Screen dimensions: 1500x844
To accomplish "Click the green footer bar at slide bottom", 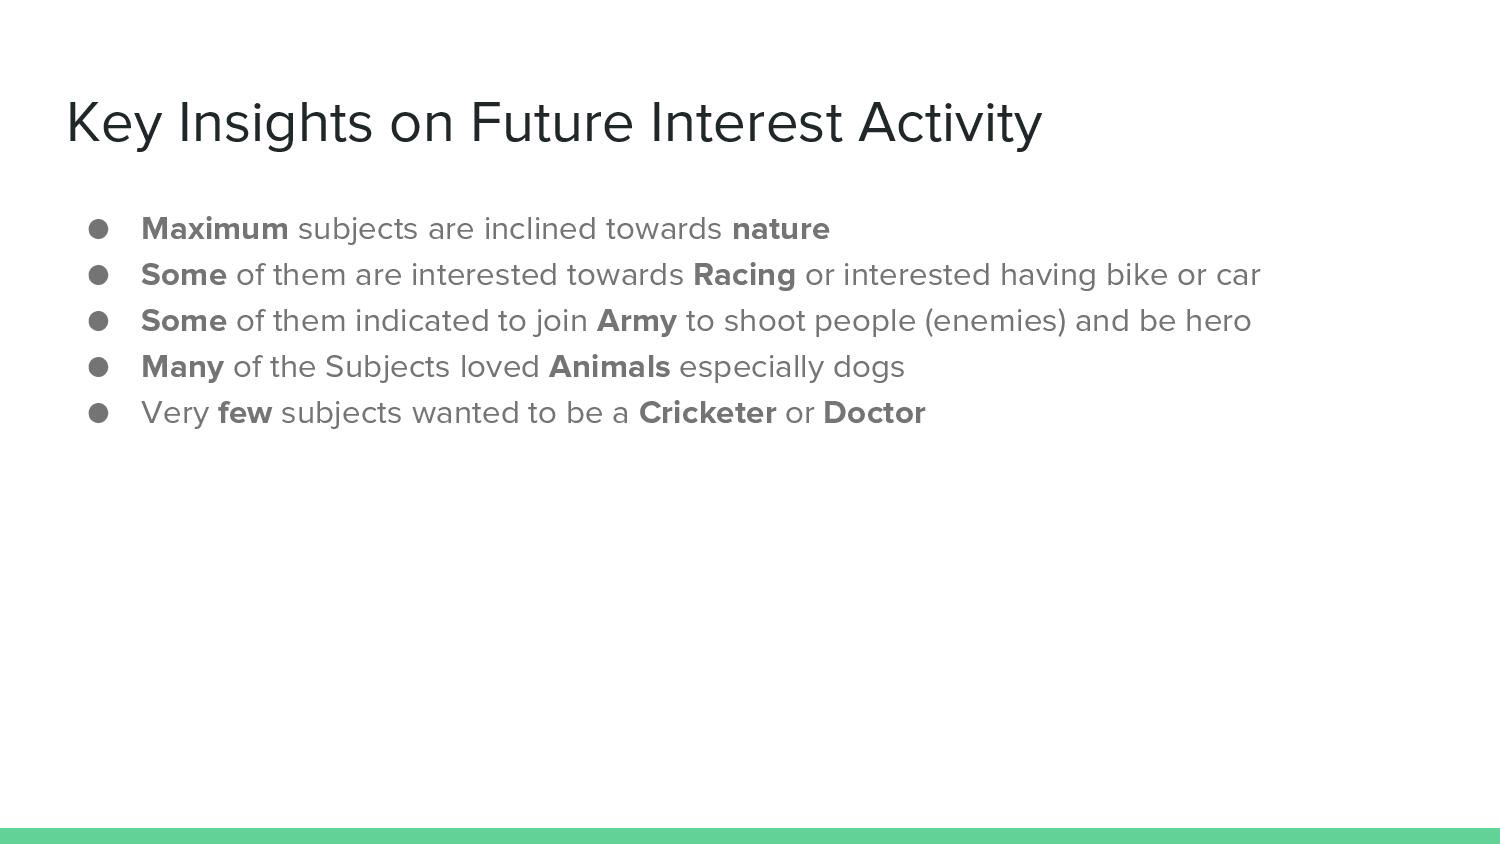I will pyautogui.click(x=750, y=836).
